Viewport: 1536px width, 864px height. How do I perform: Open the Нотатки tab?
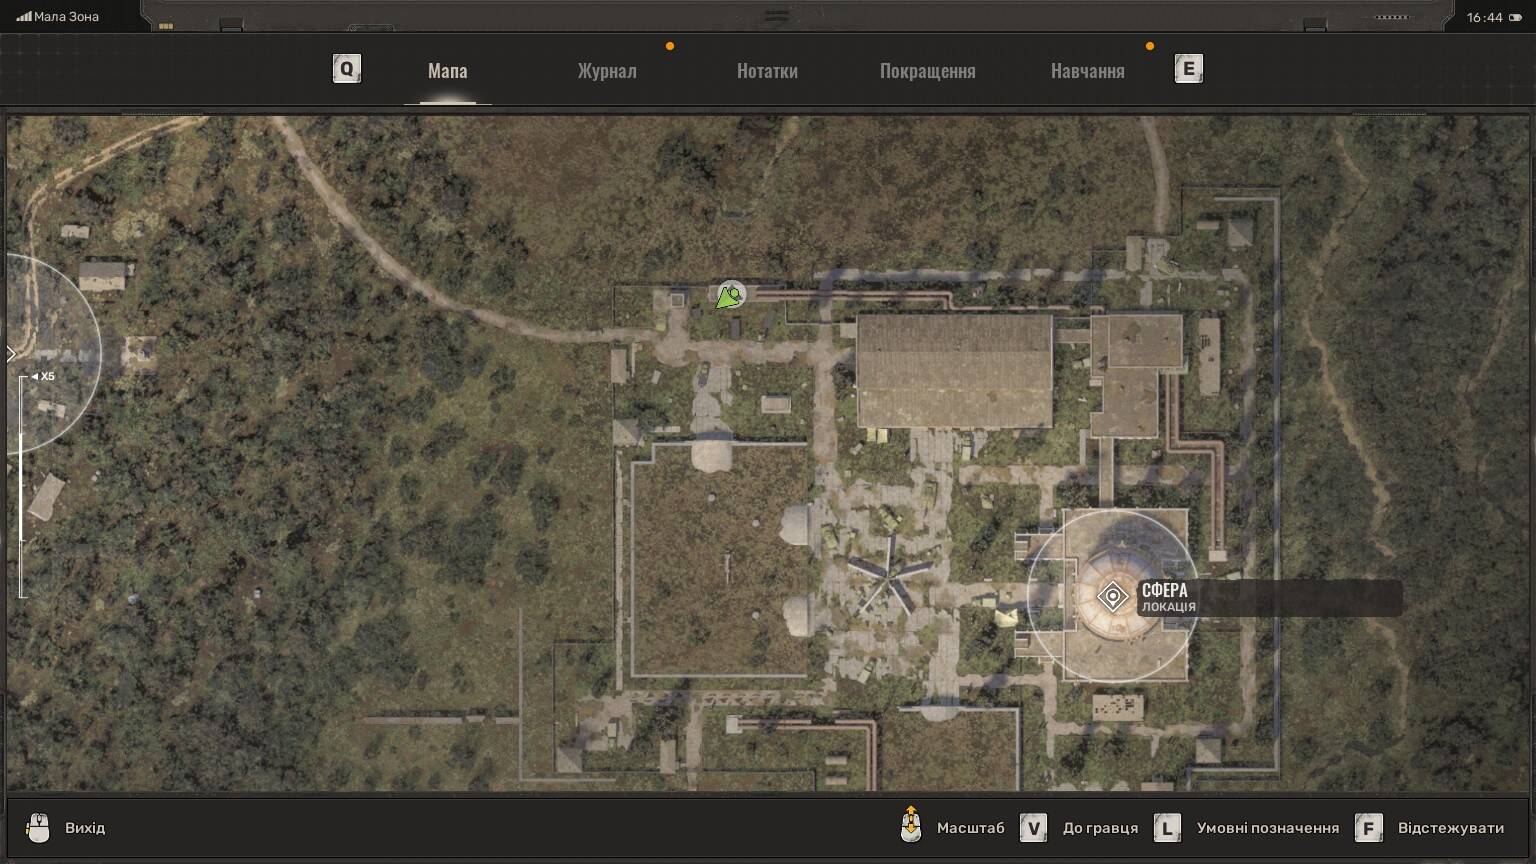click(x=767, y=71)
